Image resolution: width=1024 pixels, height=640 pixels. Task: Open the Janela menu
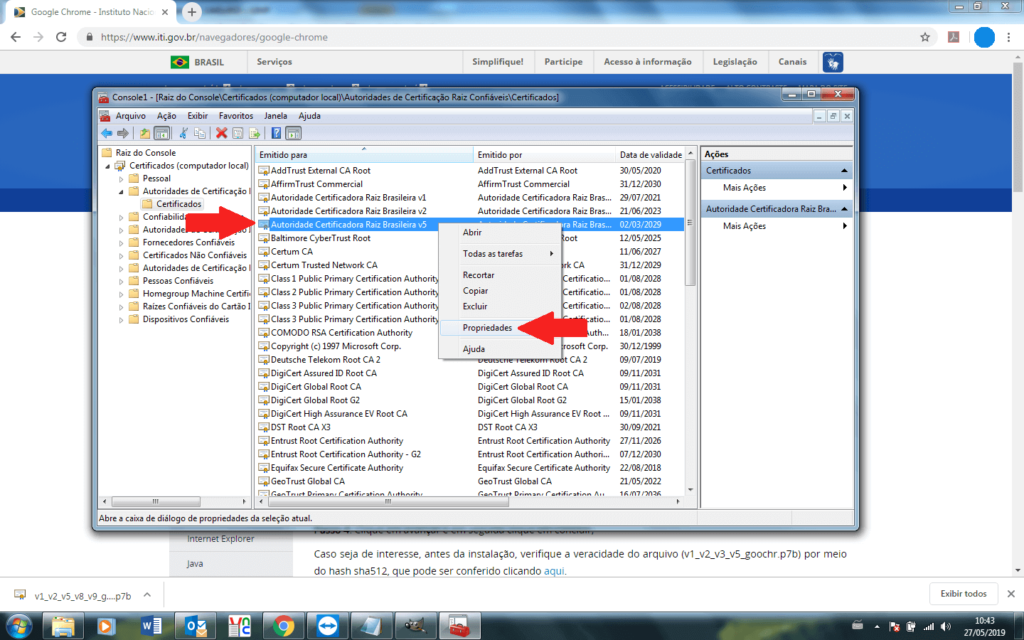(x=276, y=116)
